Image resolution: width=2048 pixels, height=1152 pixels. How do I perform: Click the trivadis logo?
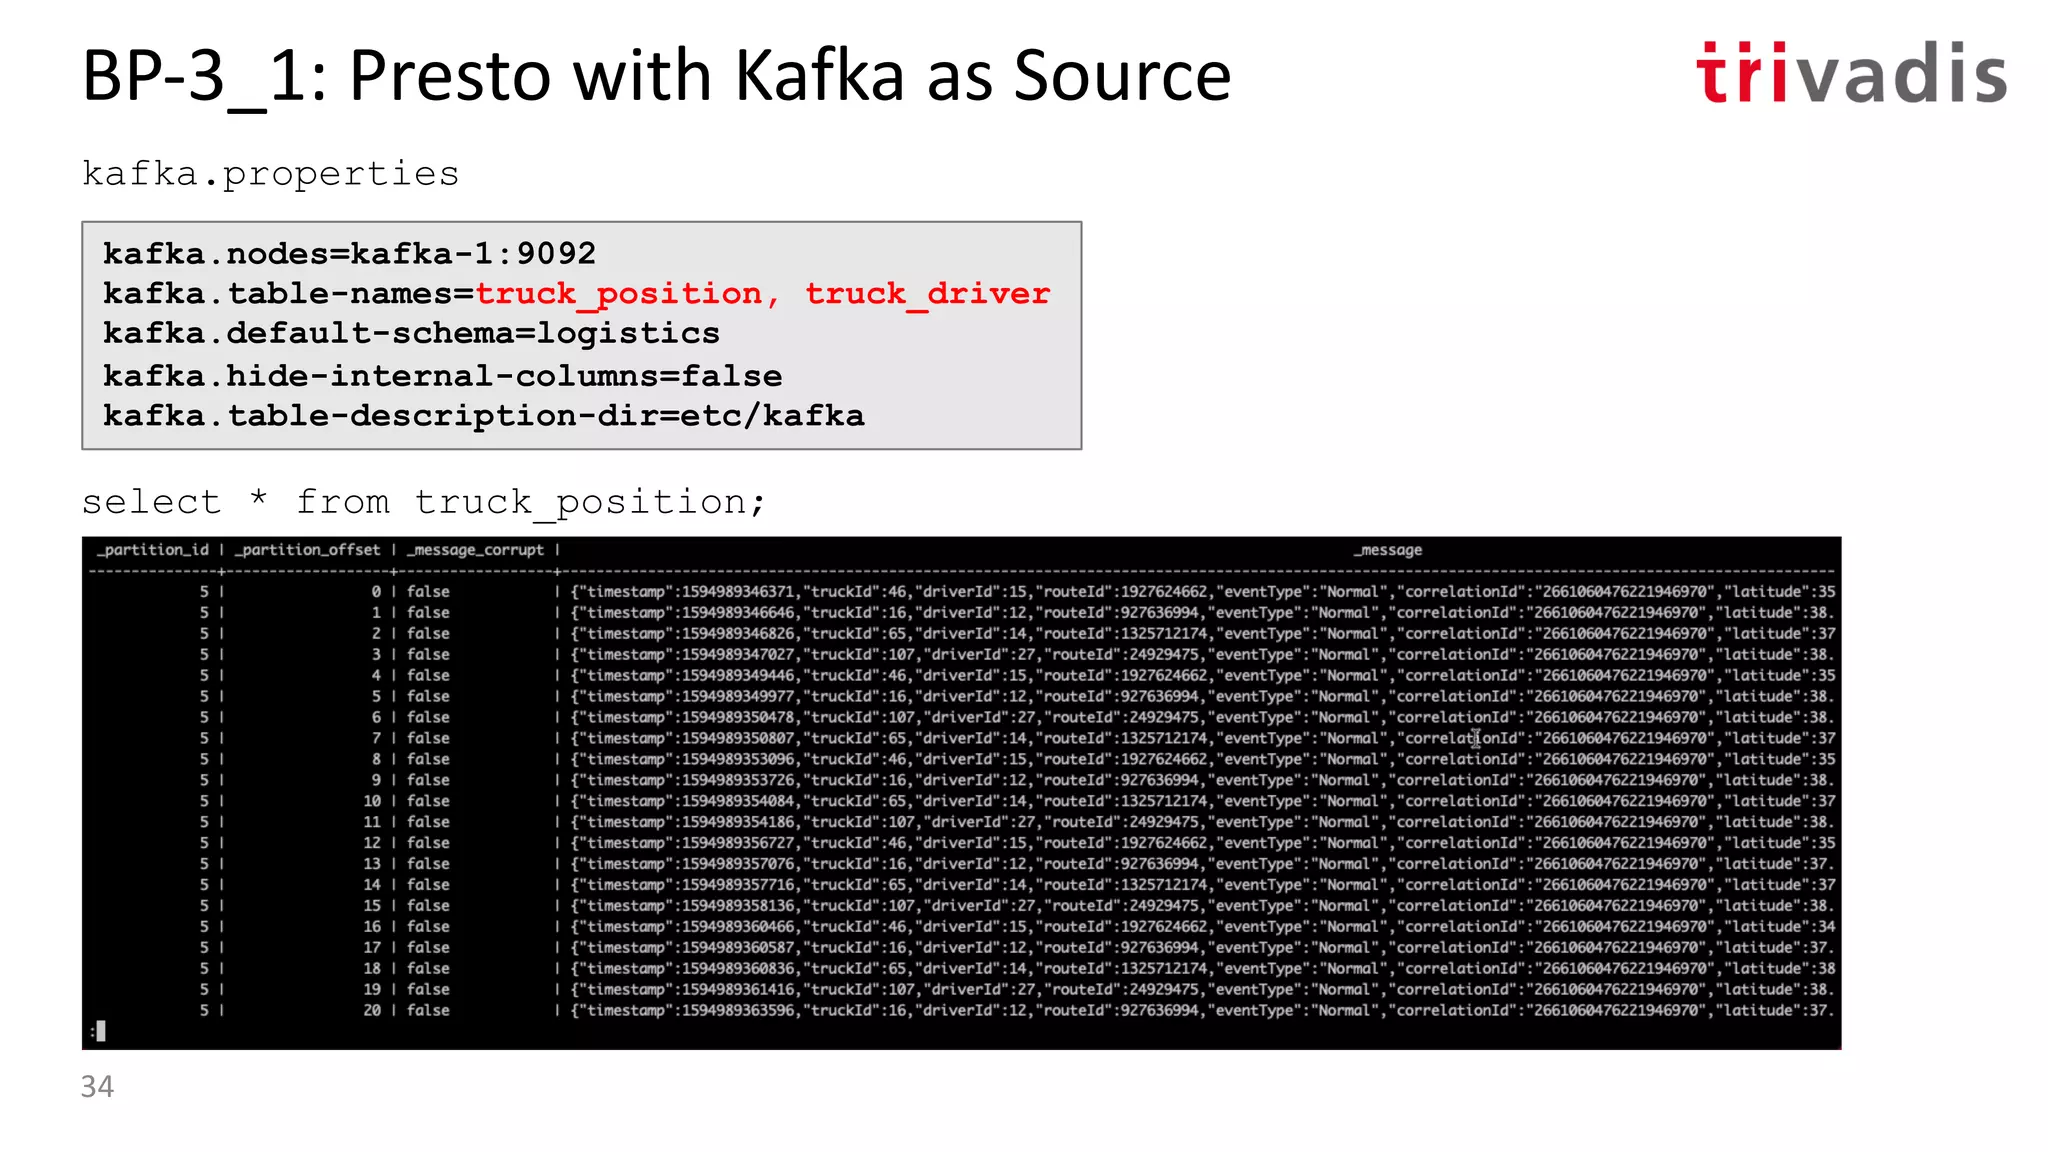click(x=1851, y=73)
